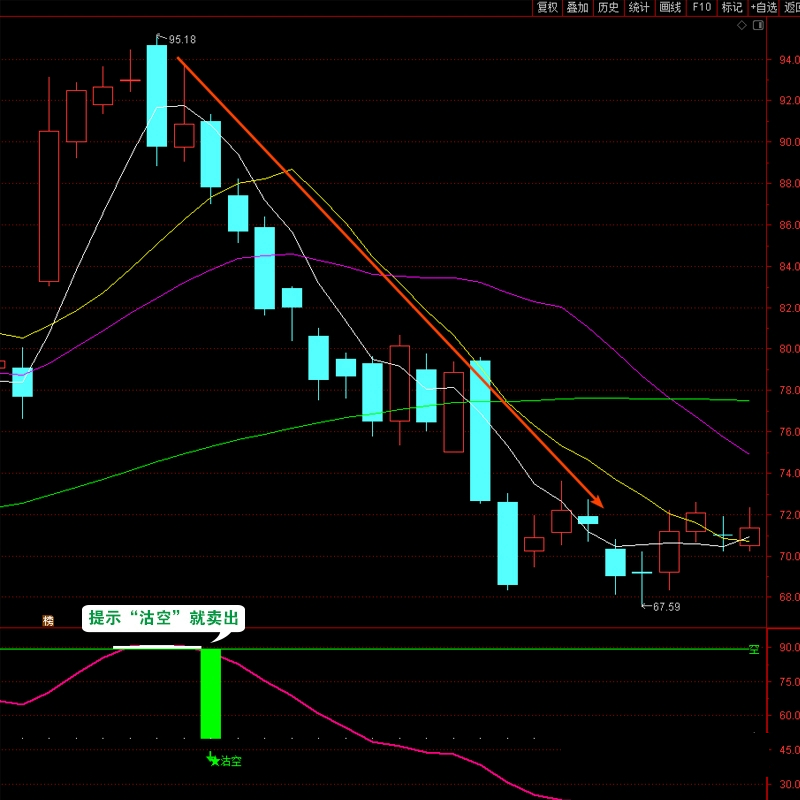The image size is (800, 800).
Task: Open the F10 company info
Action: pyautogui.click(x=702, y=8)
